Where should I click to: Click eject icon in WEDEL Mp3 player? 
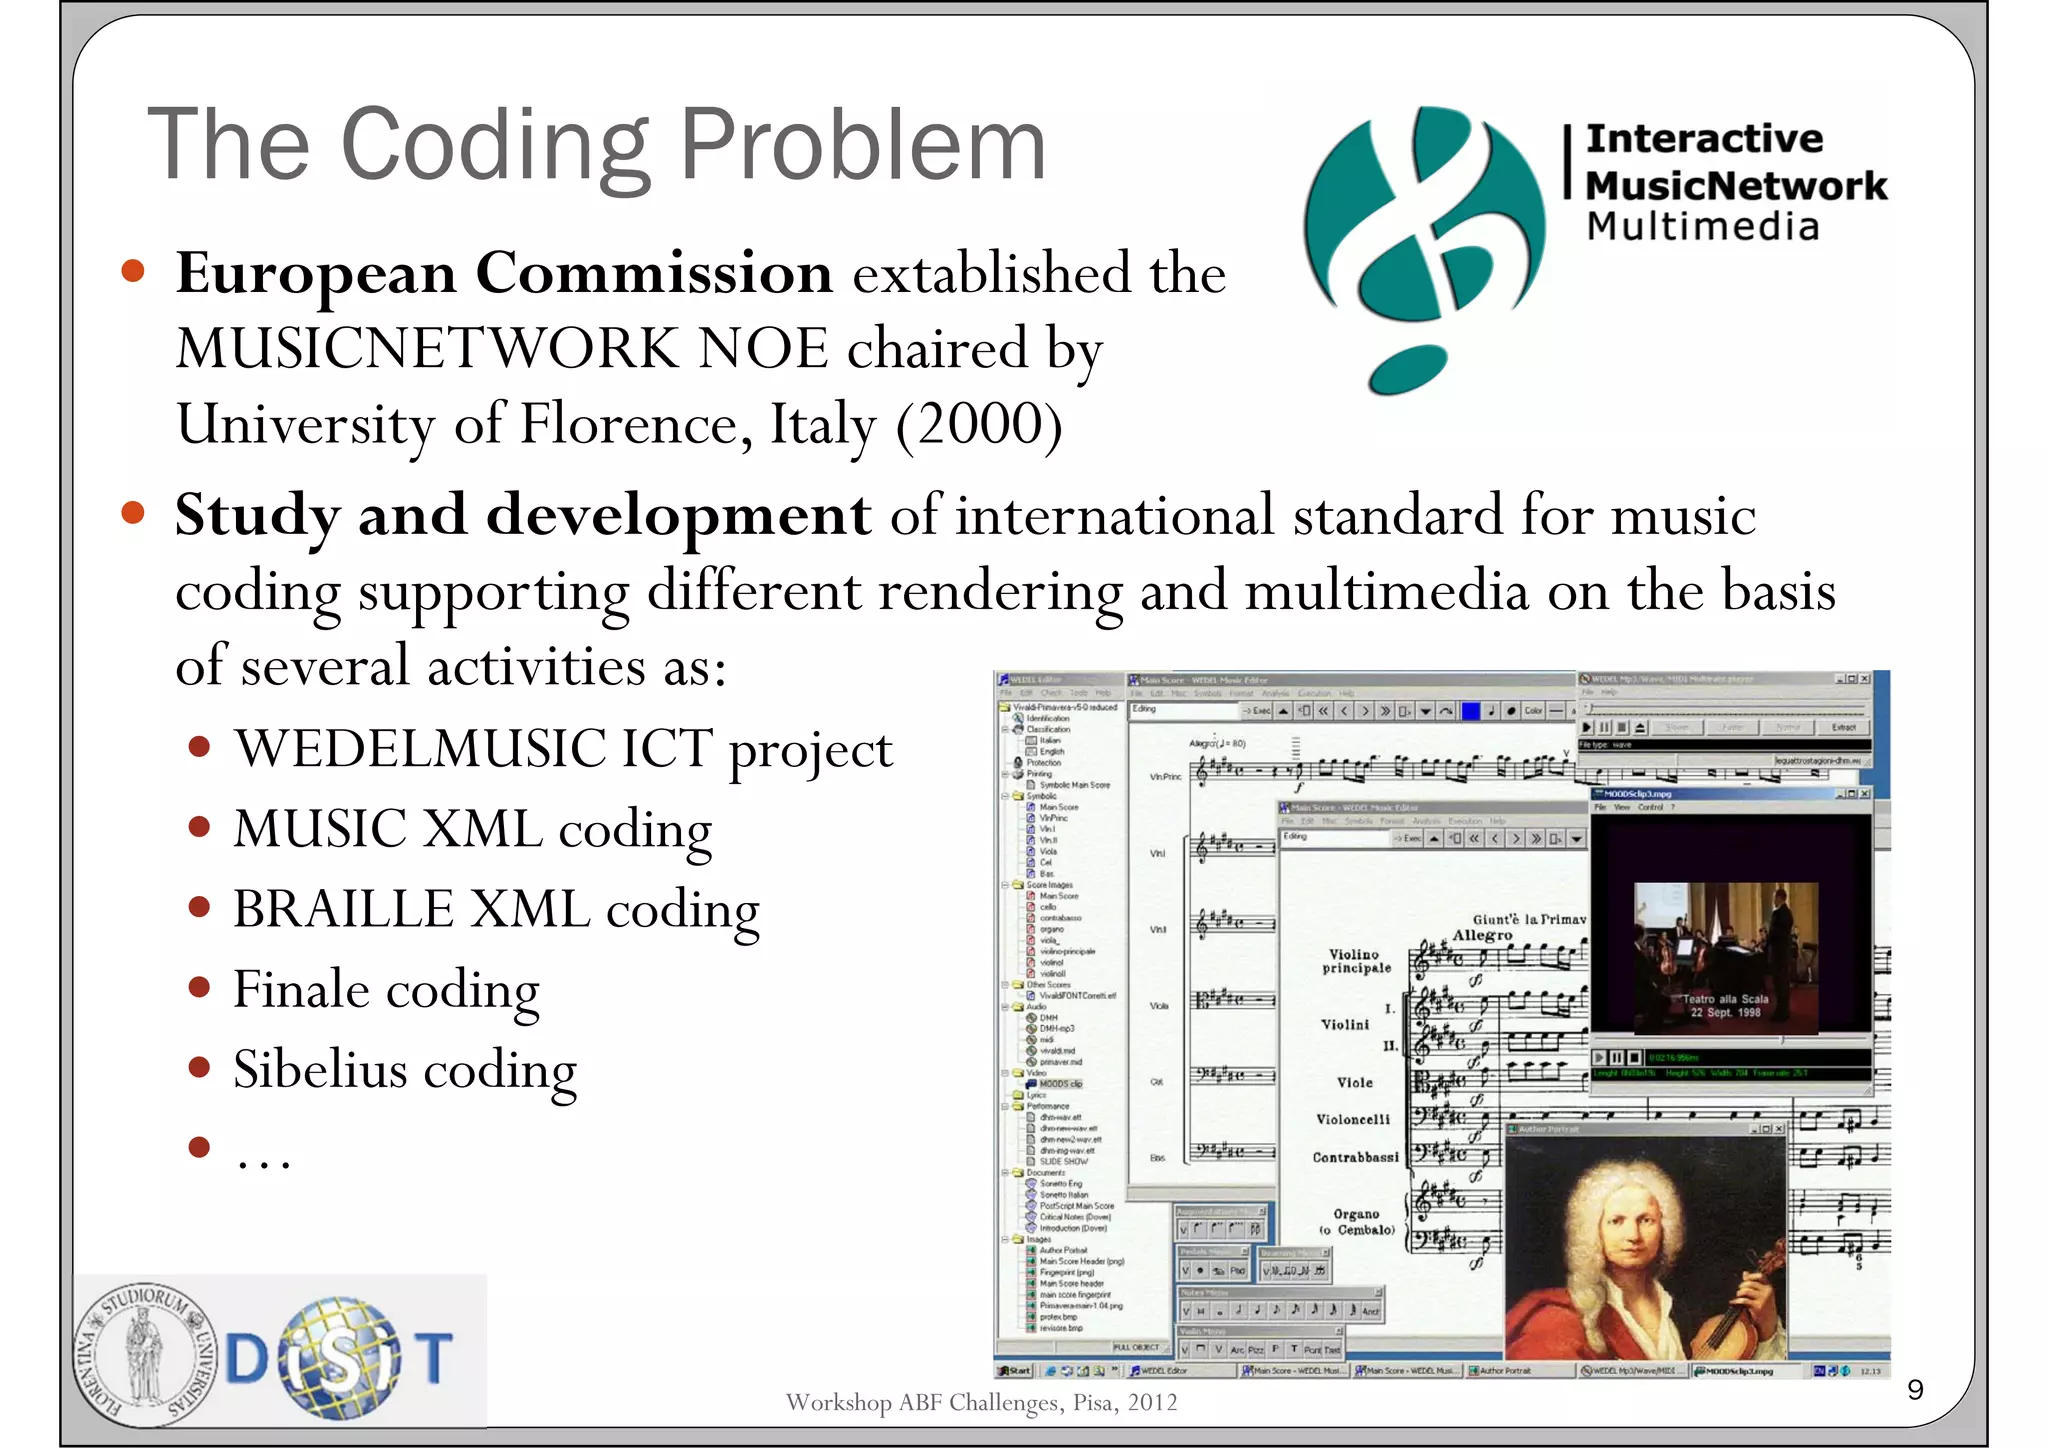(1640, 727)
